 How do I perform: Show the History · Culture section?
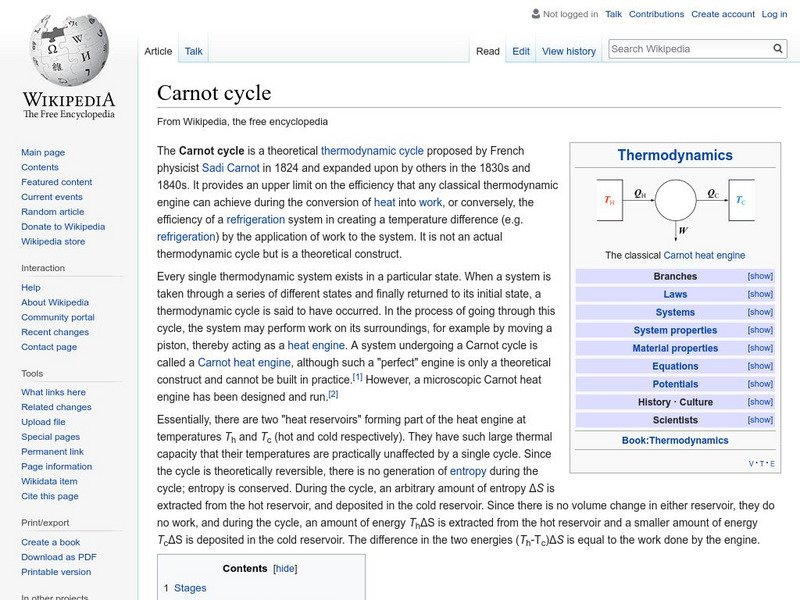click(x=760, y=402)
